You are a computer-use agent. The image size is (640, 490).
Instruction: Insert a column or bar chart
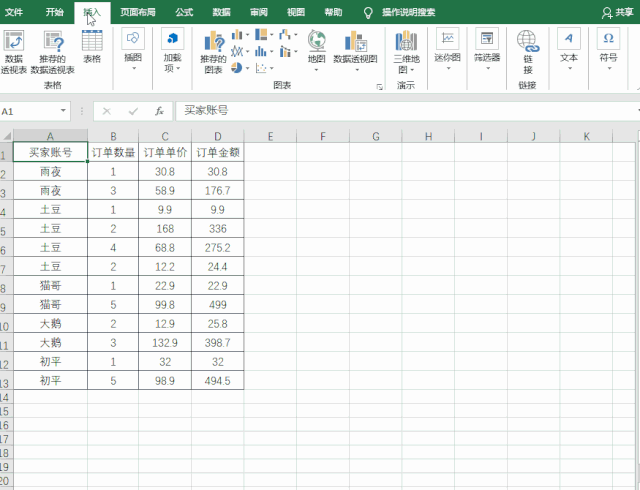240,35
